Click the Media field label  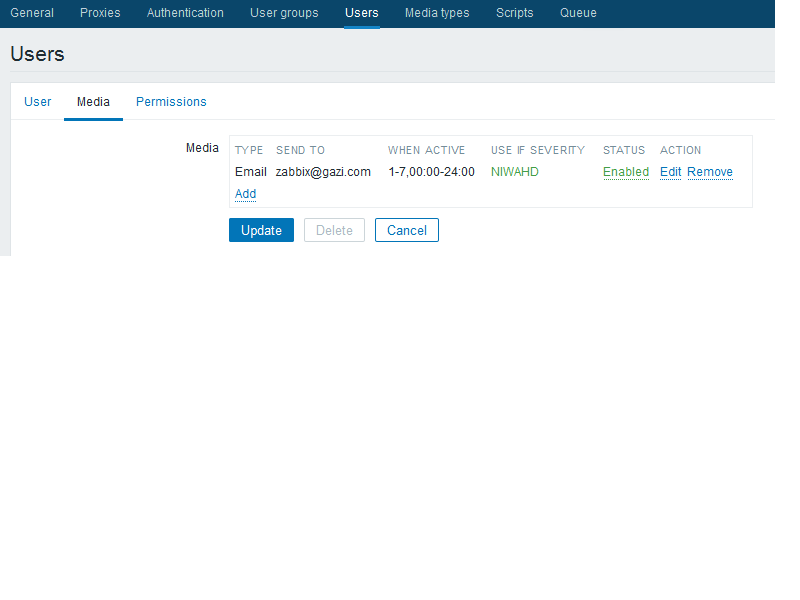[202, 148]
